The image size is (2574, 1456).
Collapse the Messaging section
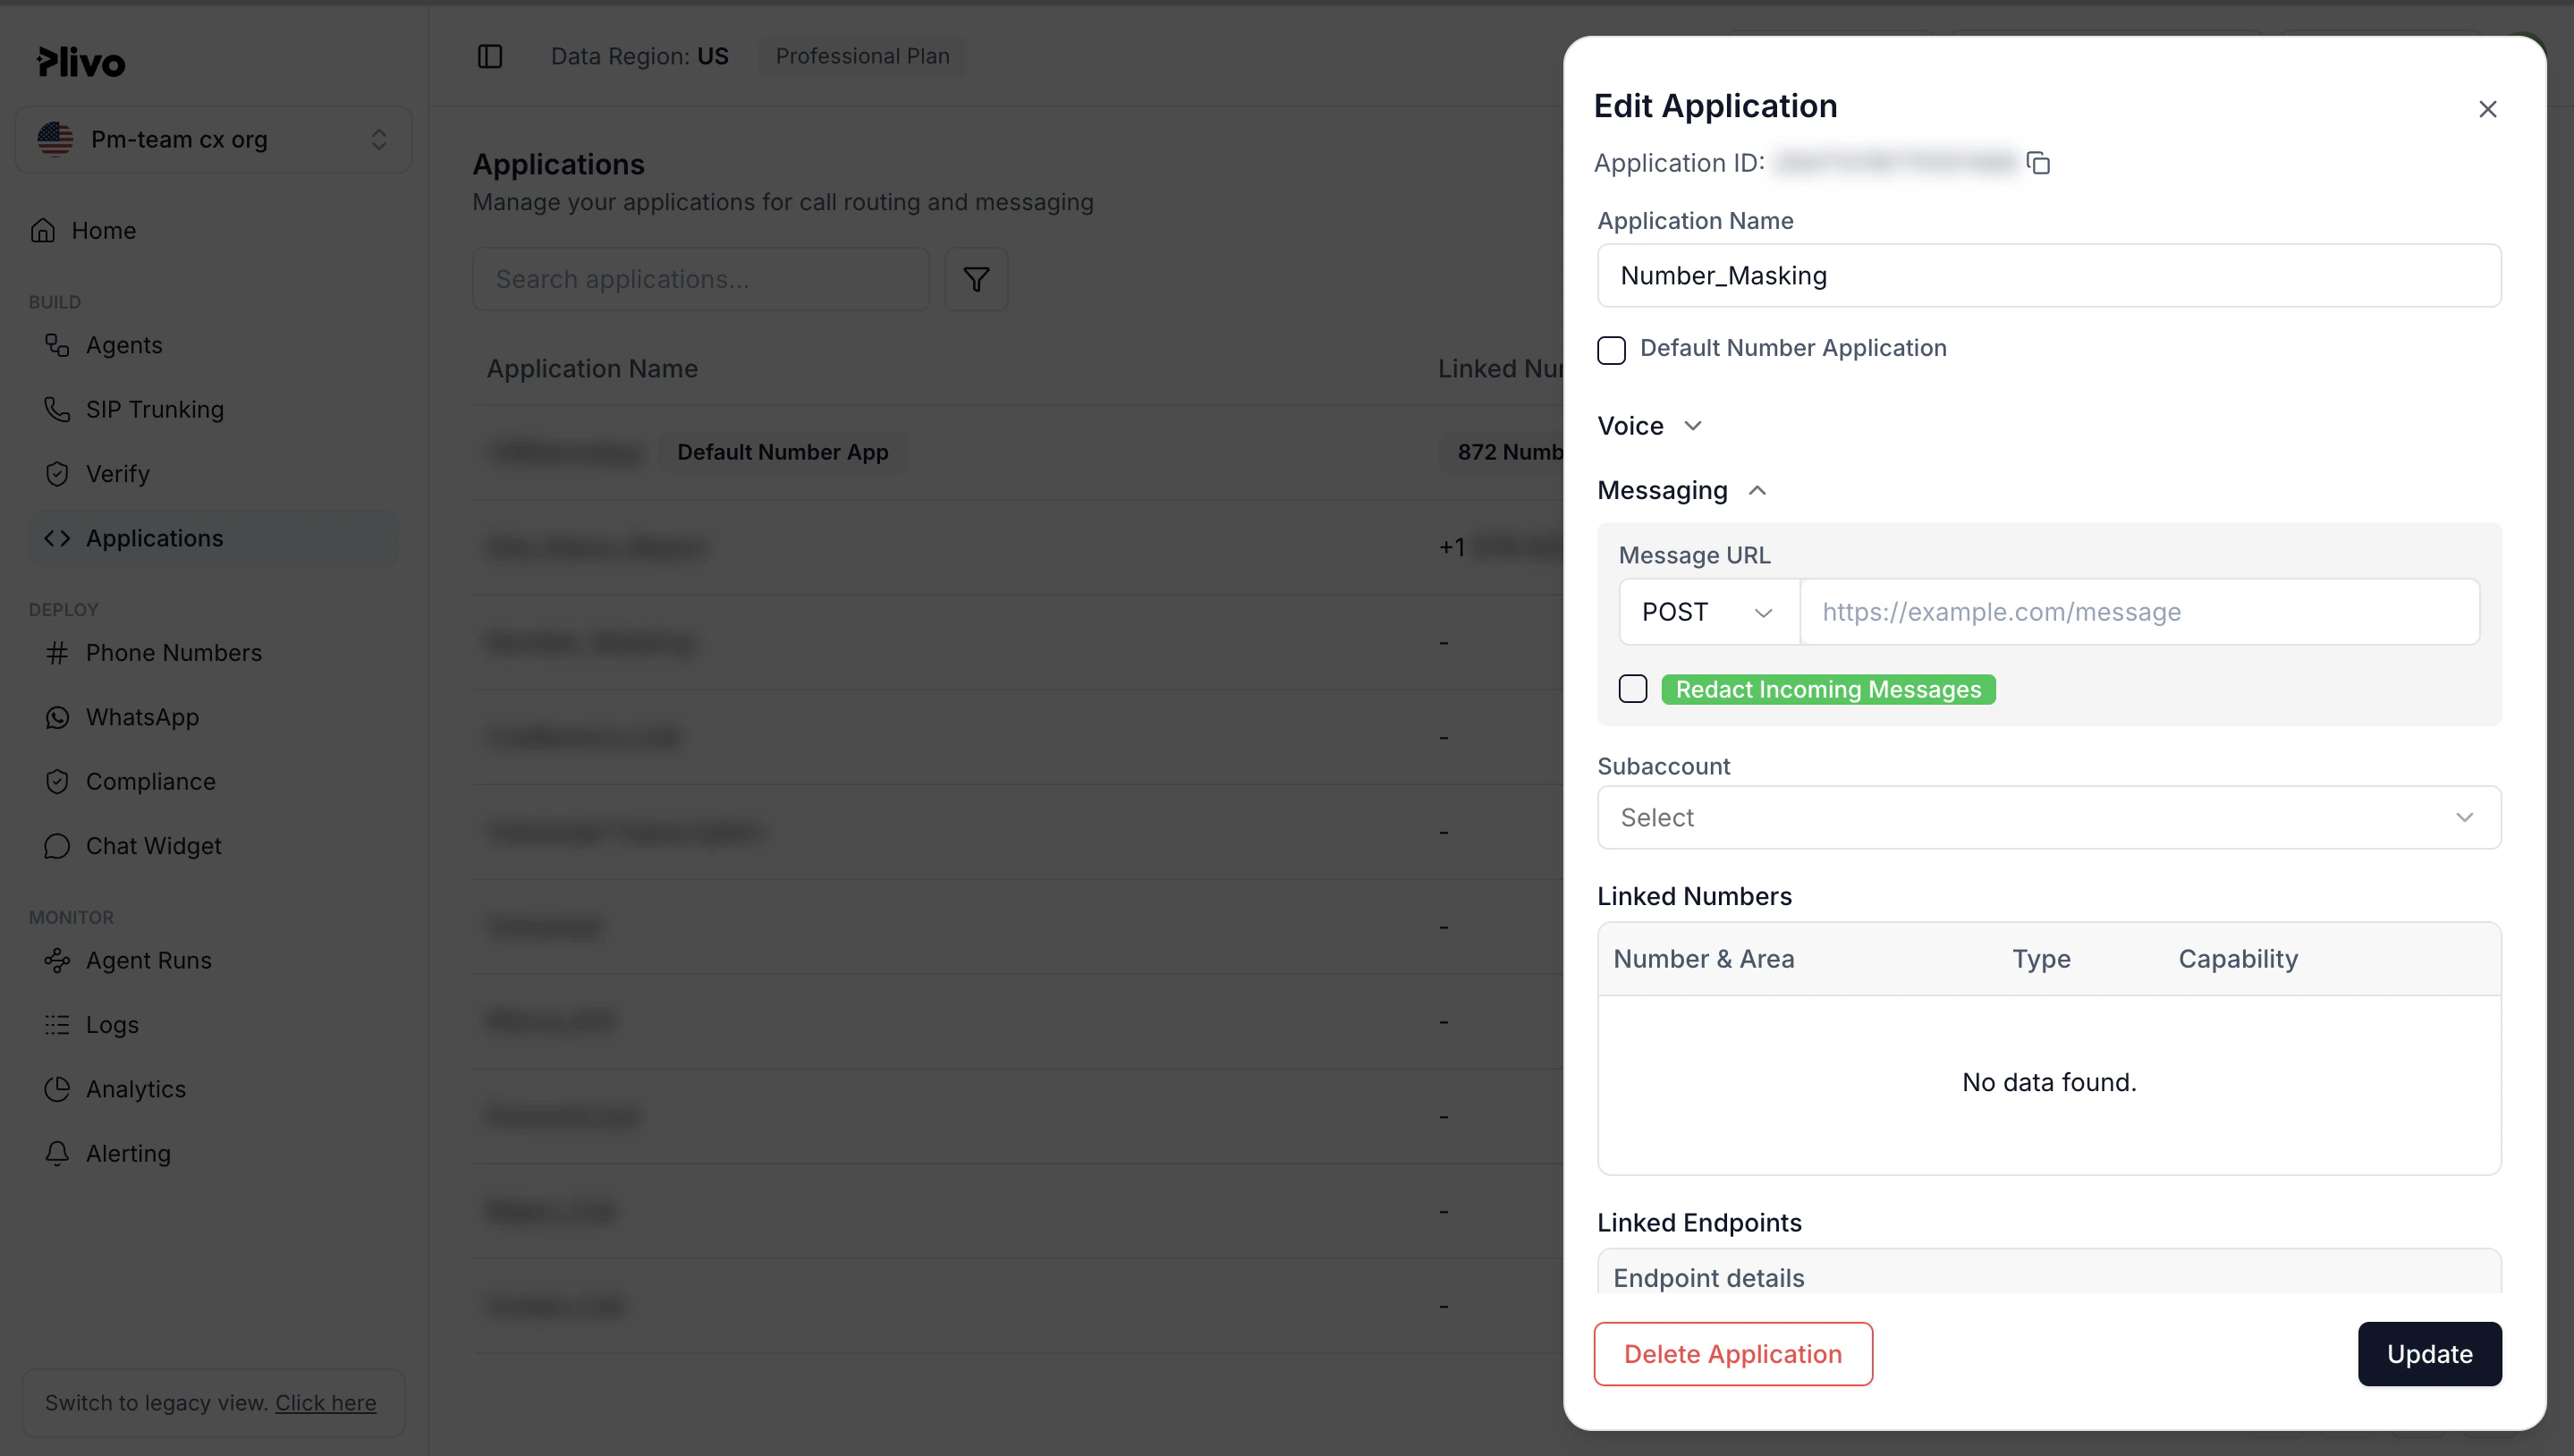coord(1682,490)
